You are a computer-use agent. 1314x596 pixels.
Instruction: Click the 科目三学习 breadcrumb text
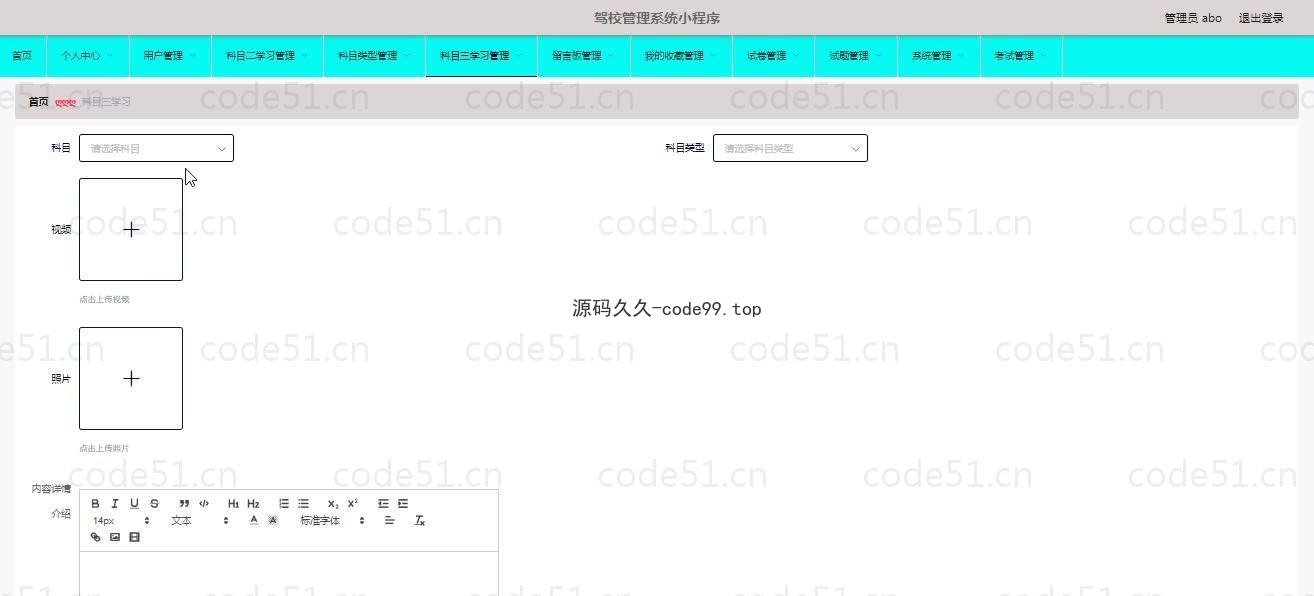106,102
